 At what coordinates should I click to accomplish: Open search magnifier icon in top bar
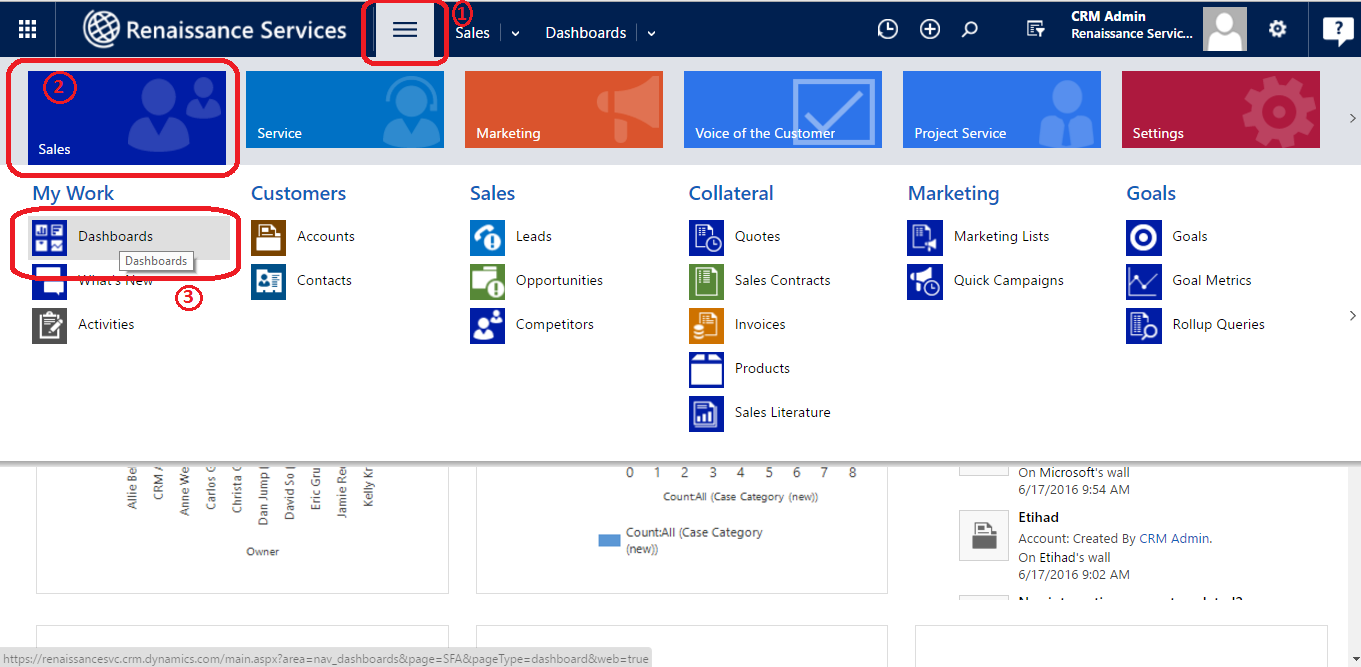(969, 30)
